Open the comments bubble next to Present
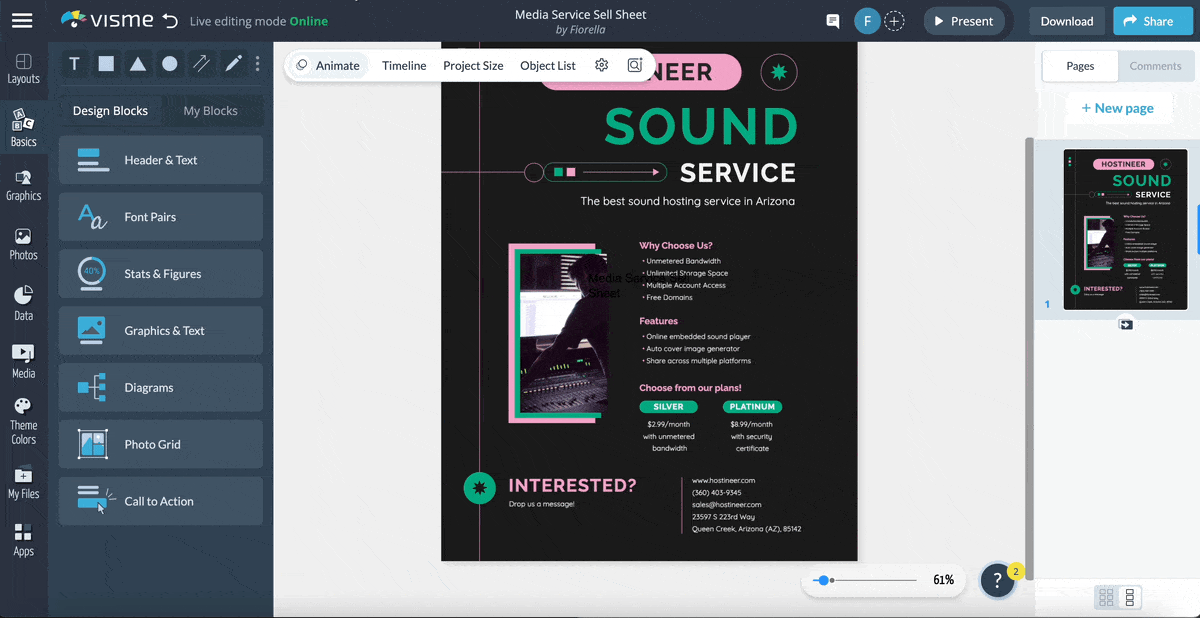 coord(832,20)
